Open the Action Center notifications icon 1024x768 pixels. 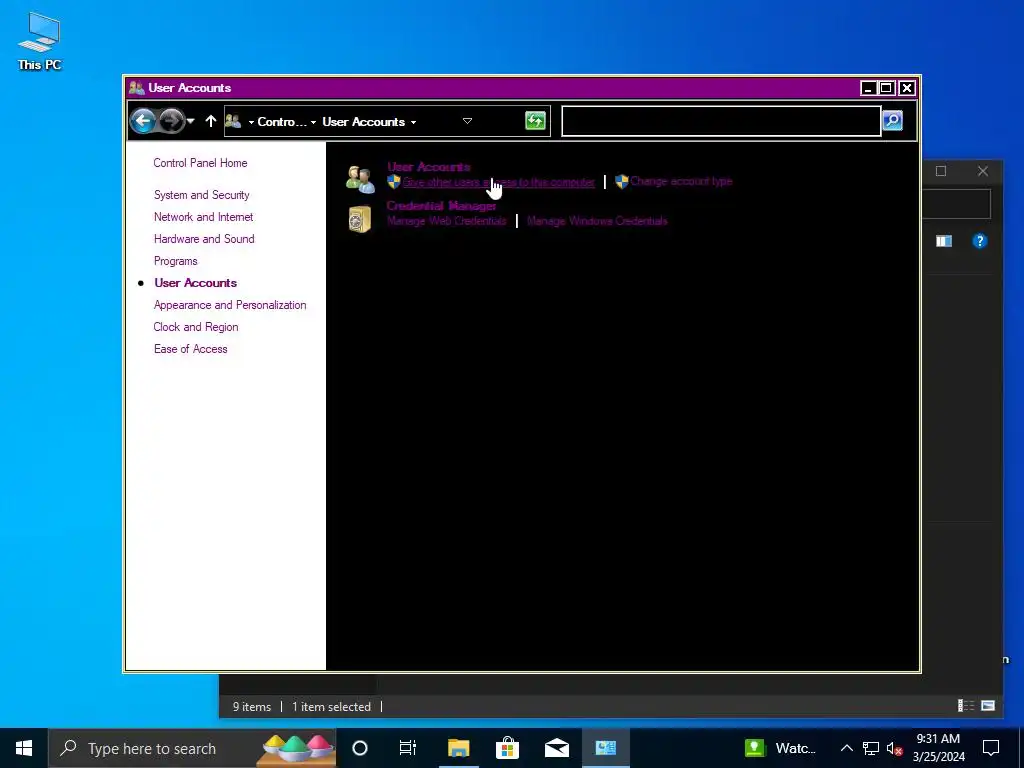[991, 748]
